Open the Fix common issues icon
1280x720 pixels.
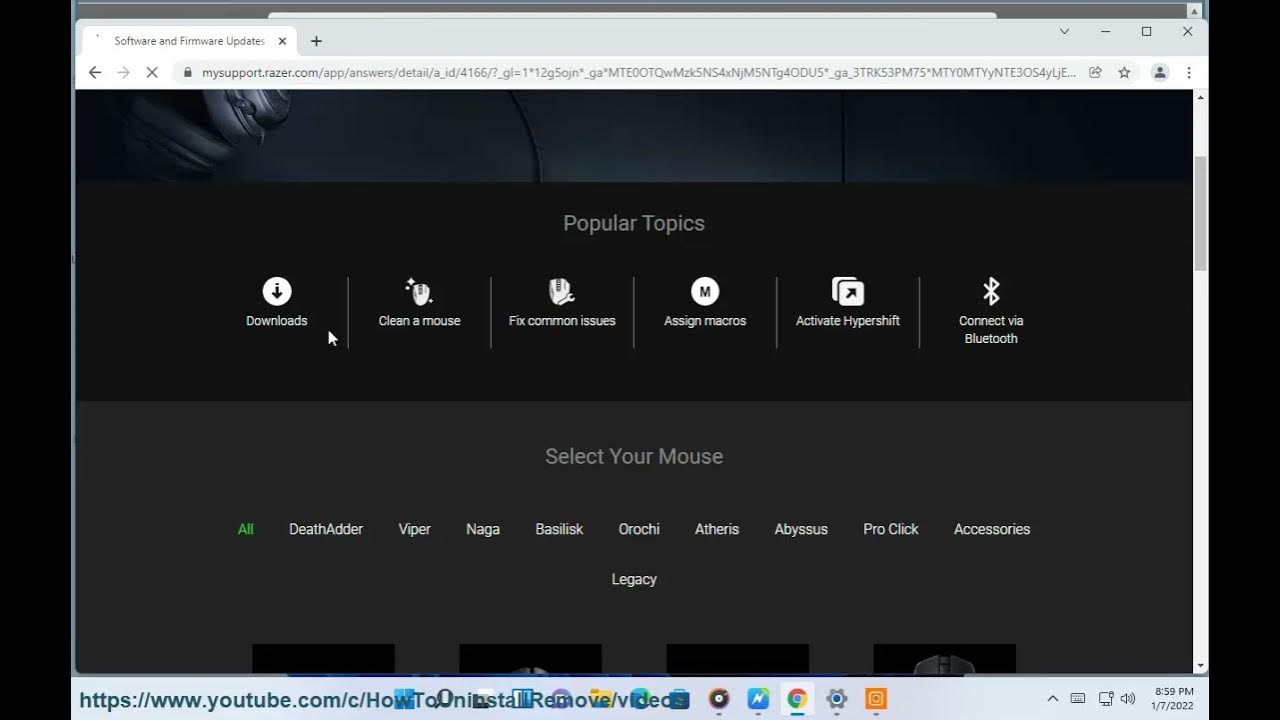(562, 291)
